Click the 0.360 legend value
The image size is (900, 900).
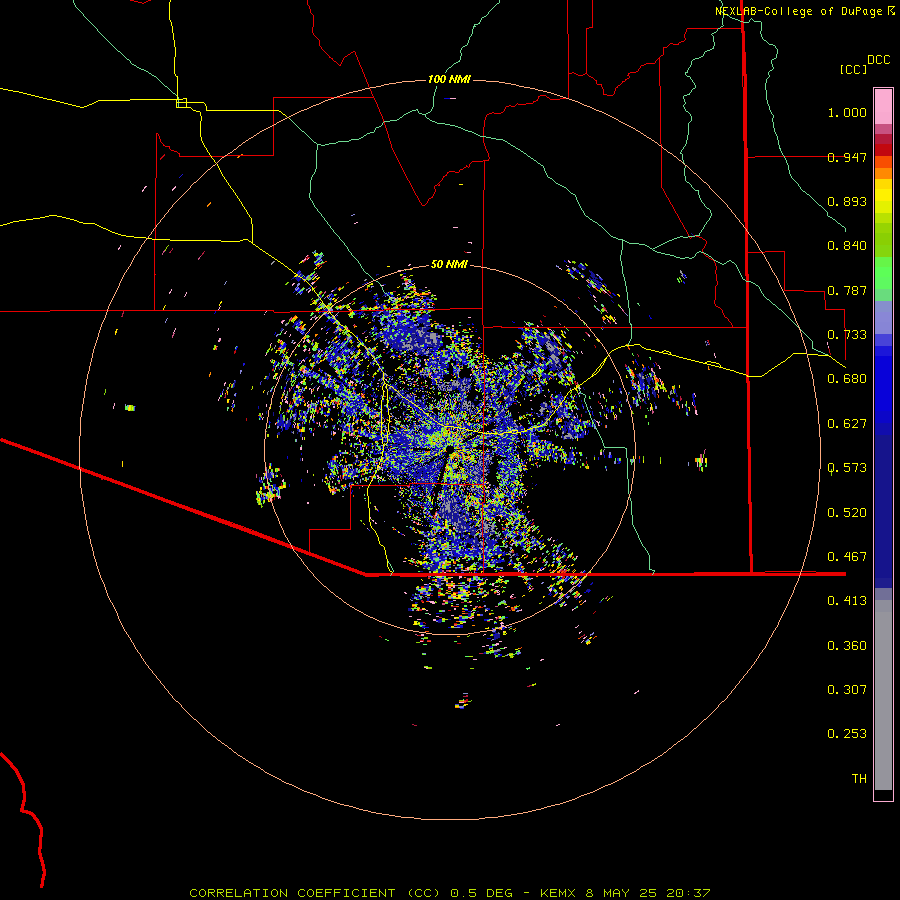click(x=847, y=645)
